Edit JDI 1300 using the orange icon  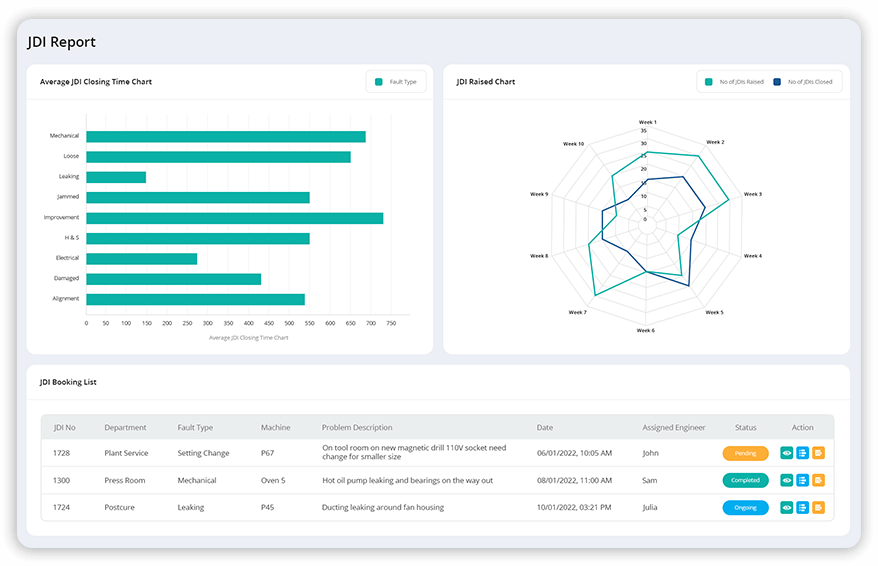coord(818,480)
